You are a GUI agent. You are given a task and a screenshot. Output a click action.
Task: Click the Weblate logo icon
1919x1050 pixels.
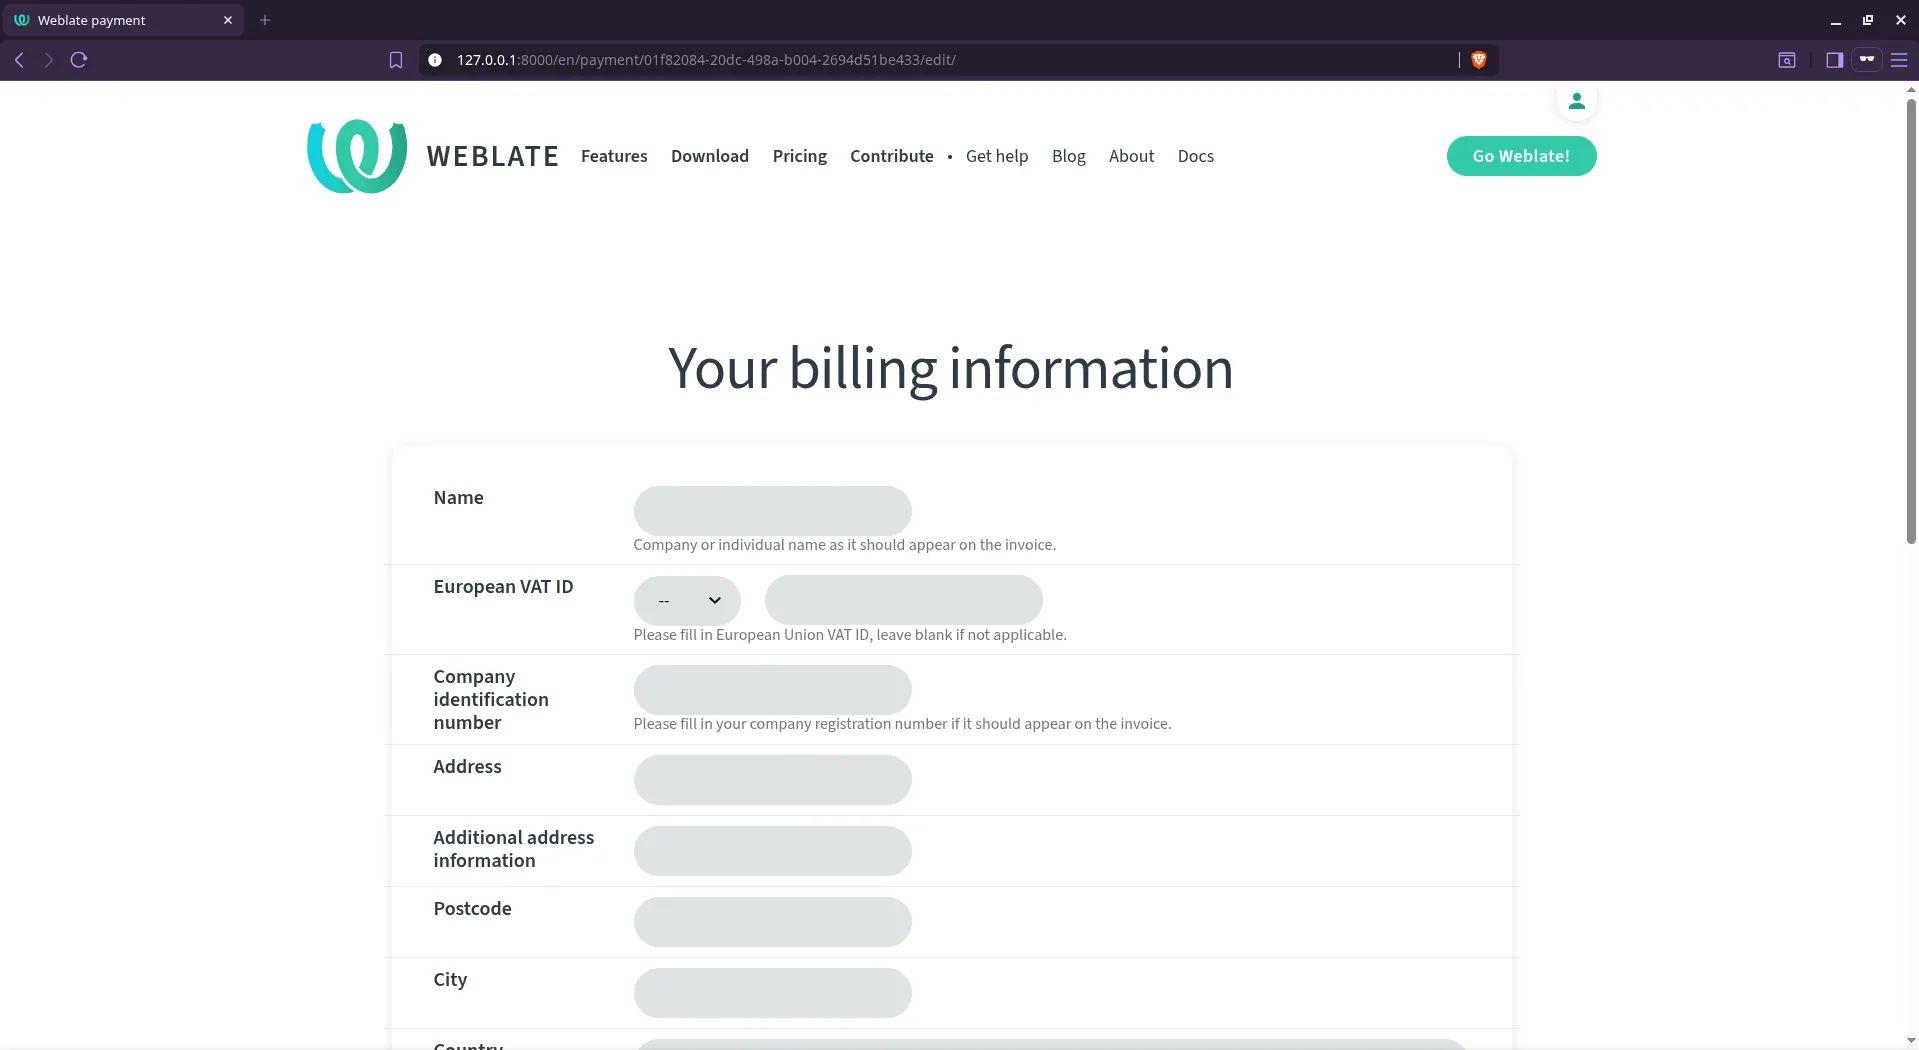pyautogui.click(x=357, y=156)
